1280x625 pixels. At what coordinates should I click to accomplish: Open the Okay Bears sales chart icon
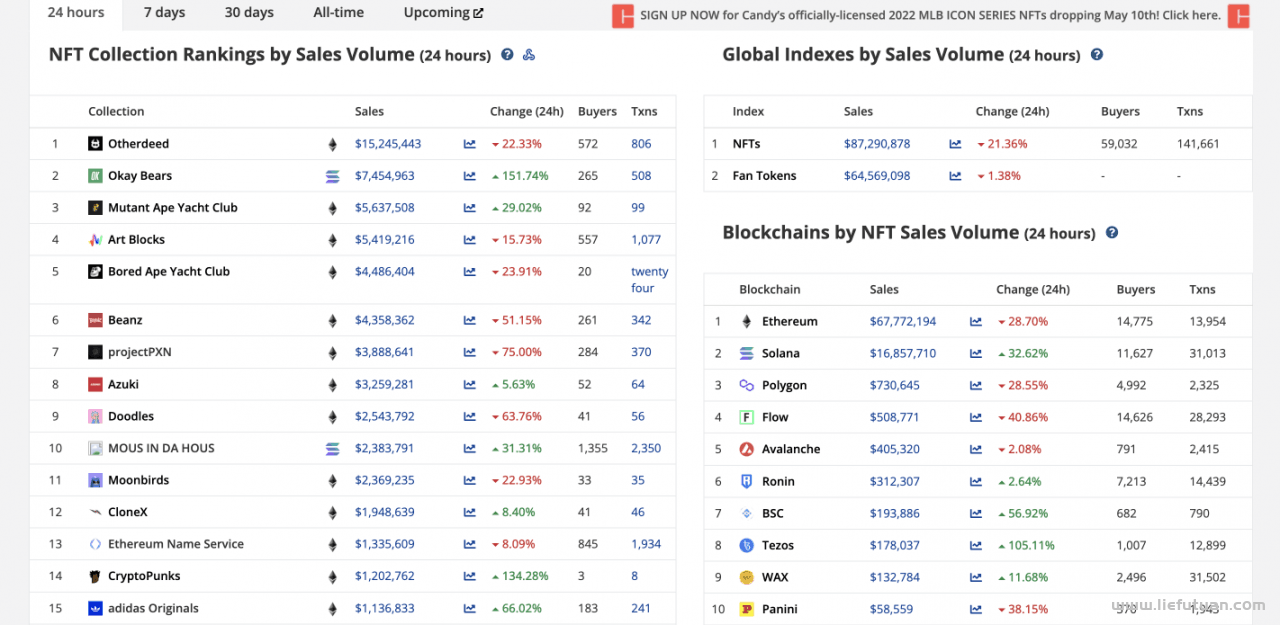[x=470, y=176]
